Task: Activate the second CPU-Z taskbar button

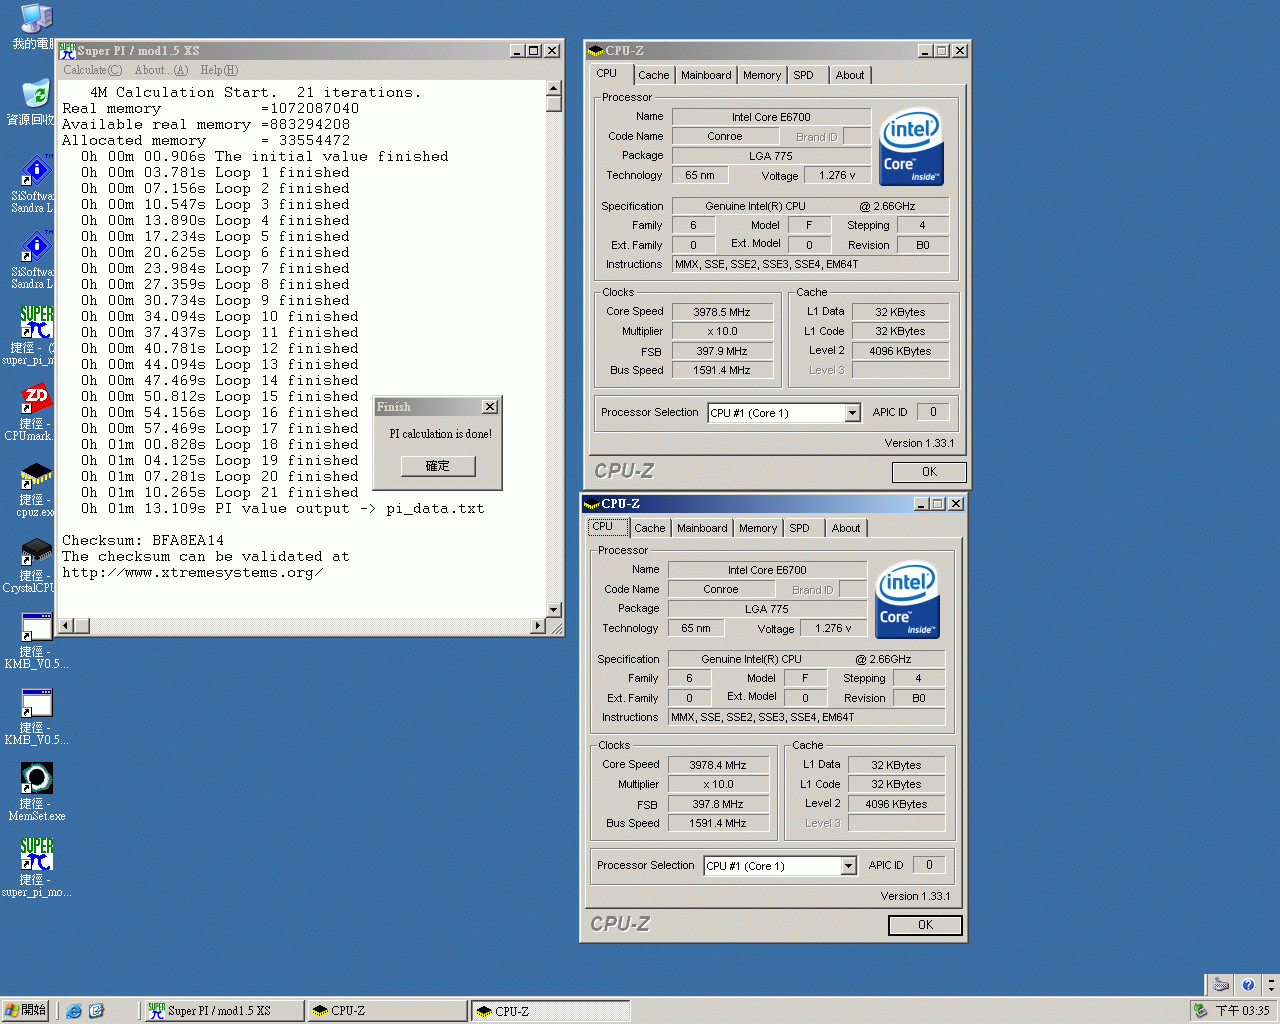Action: pyautogui.click(x=550, y=1011)
